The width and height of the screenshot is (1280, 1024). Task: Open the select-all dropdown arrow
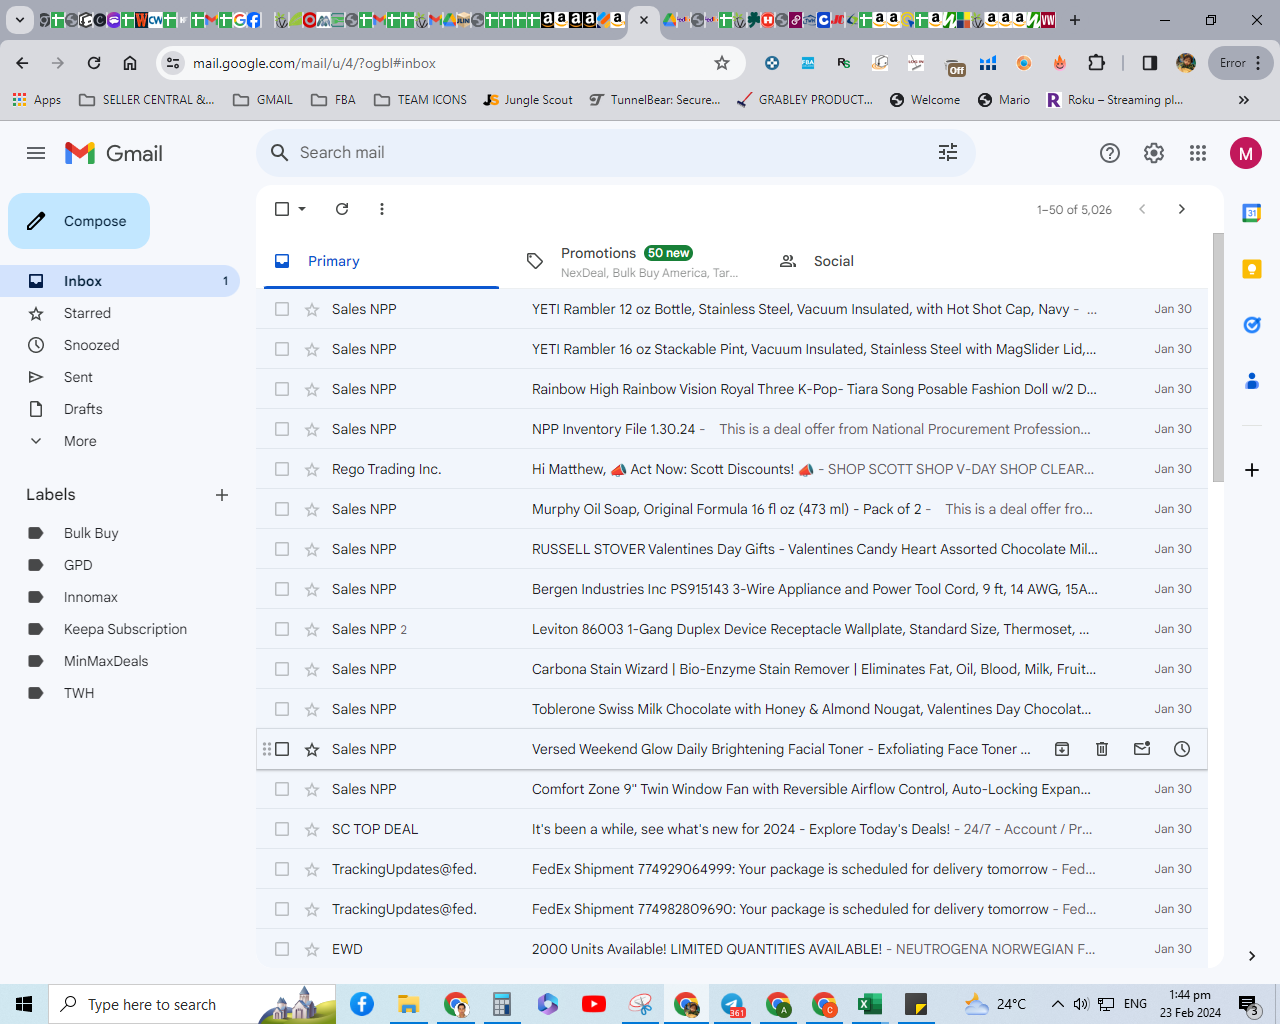(302, 209)
